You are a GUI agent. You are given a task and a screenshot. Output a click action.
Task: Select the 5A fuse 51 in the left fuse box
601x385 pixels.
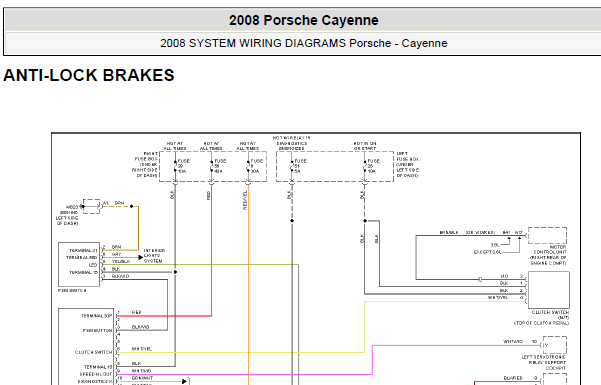(297, 166)
